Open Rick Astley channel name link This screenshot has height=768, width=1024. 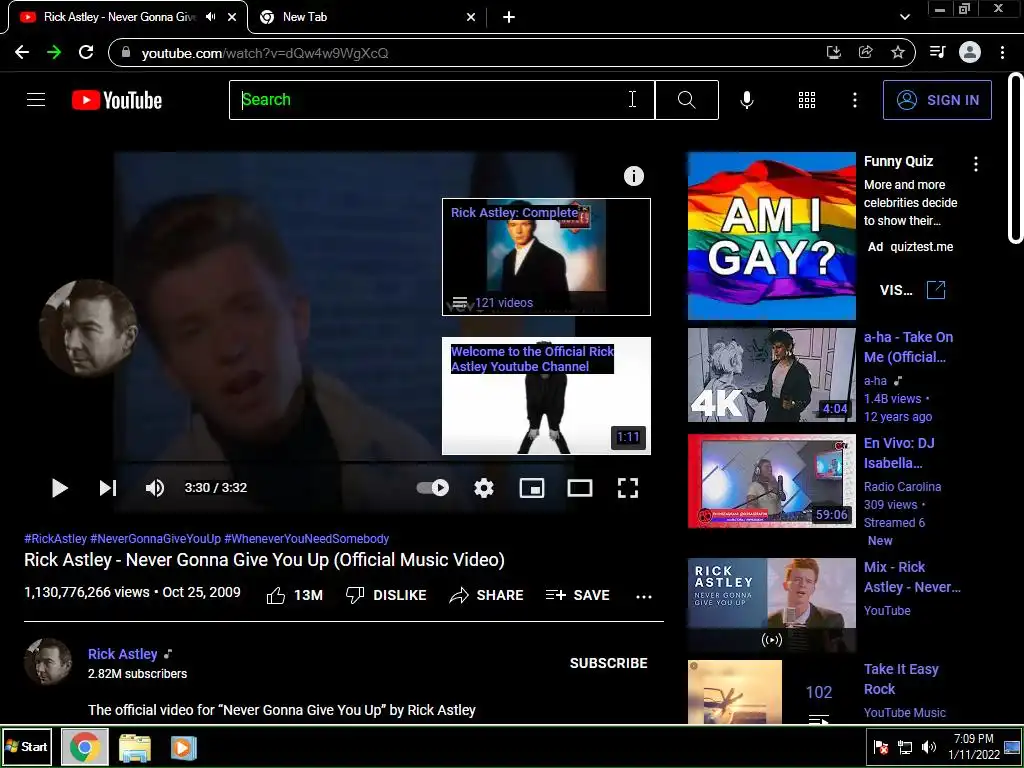pos(123,654)
